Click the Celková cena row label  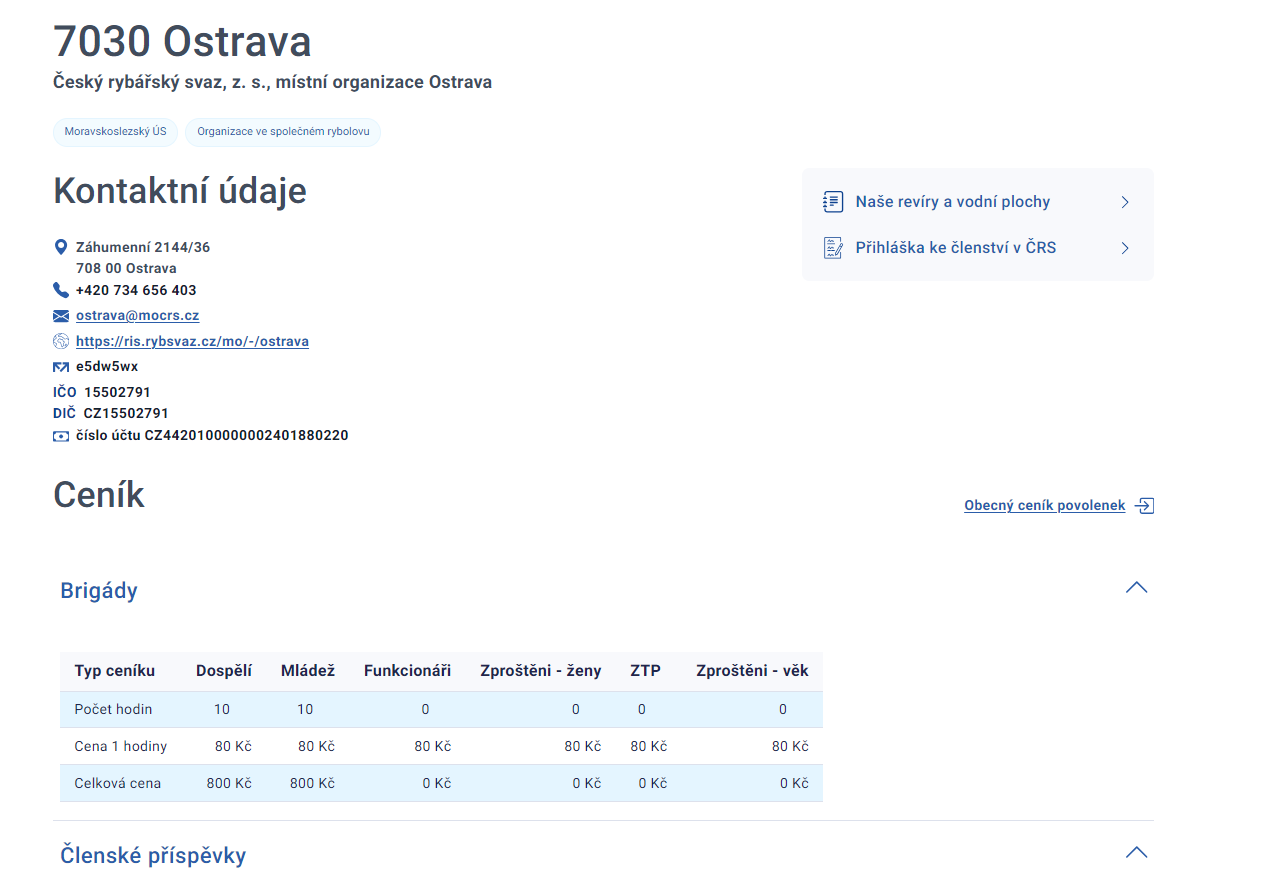pyautogui.click(x=117, y=784)
